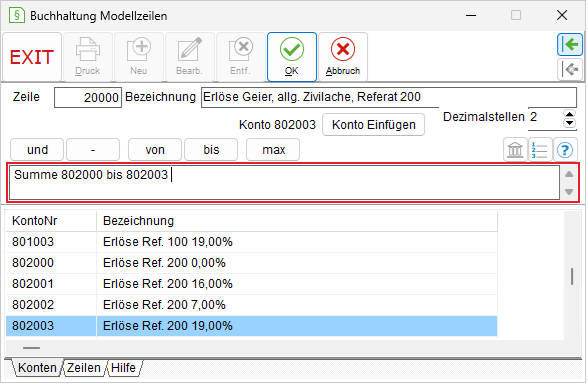Select account row 802002
The height and width of the screenshot is (384, 588).
tap(251, 305)
